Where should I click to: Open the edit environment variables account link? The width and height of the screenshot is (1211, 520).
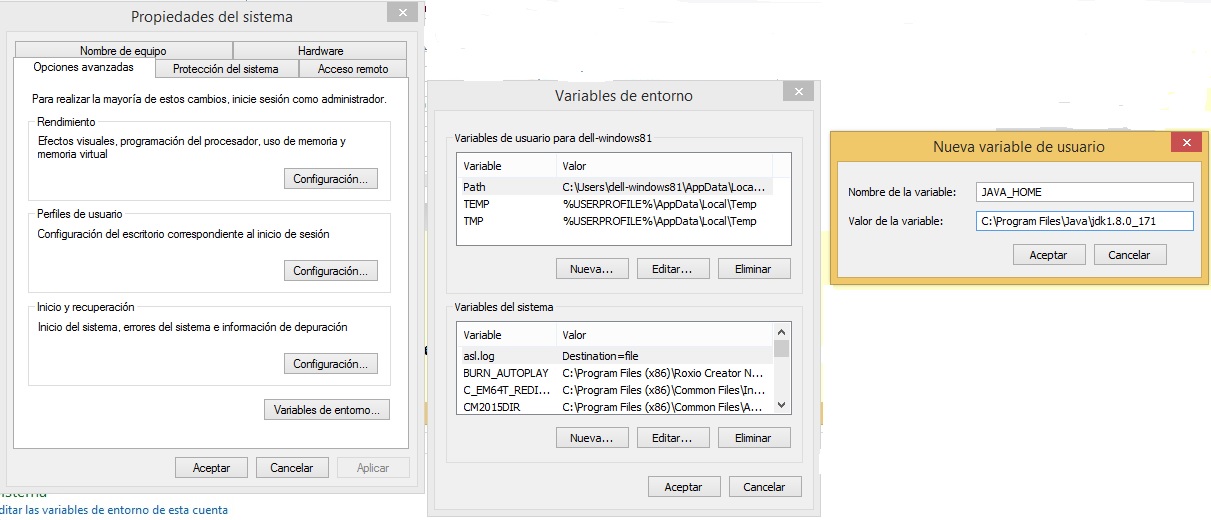coord(114,510)
